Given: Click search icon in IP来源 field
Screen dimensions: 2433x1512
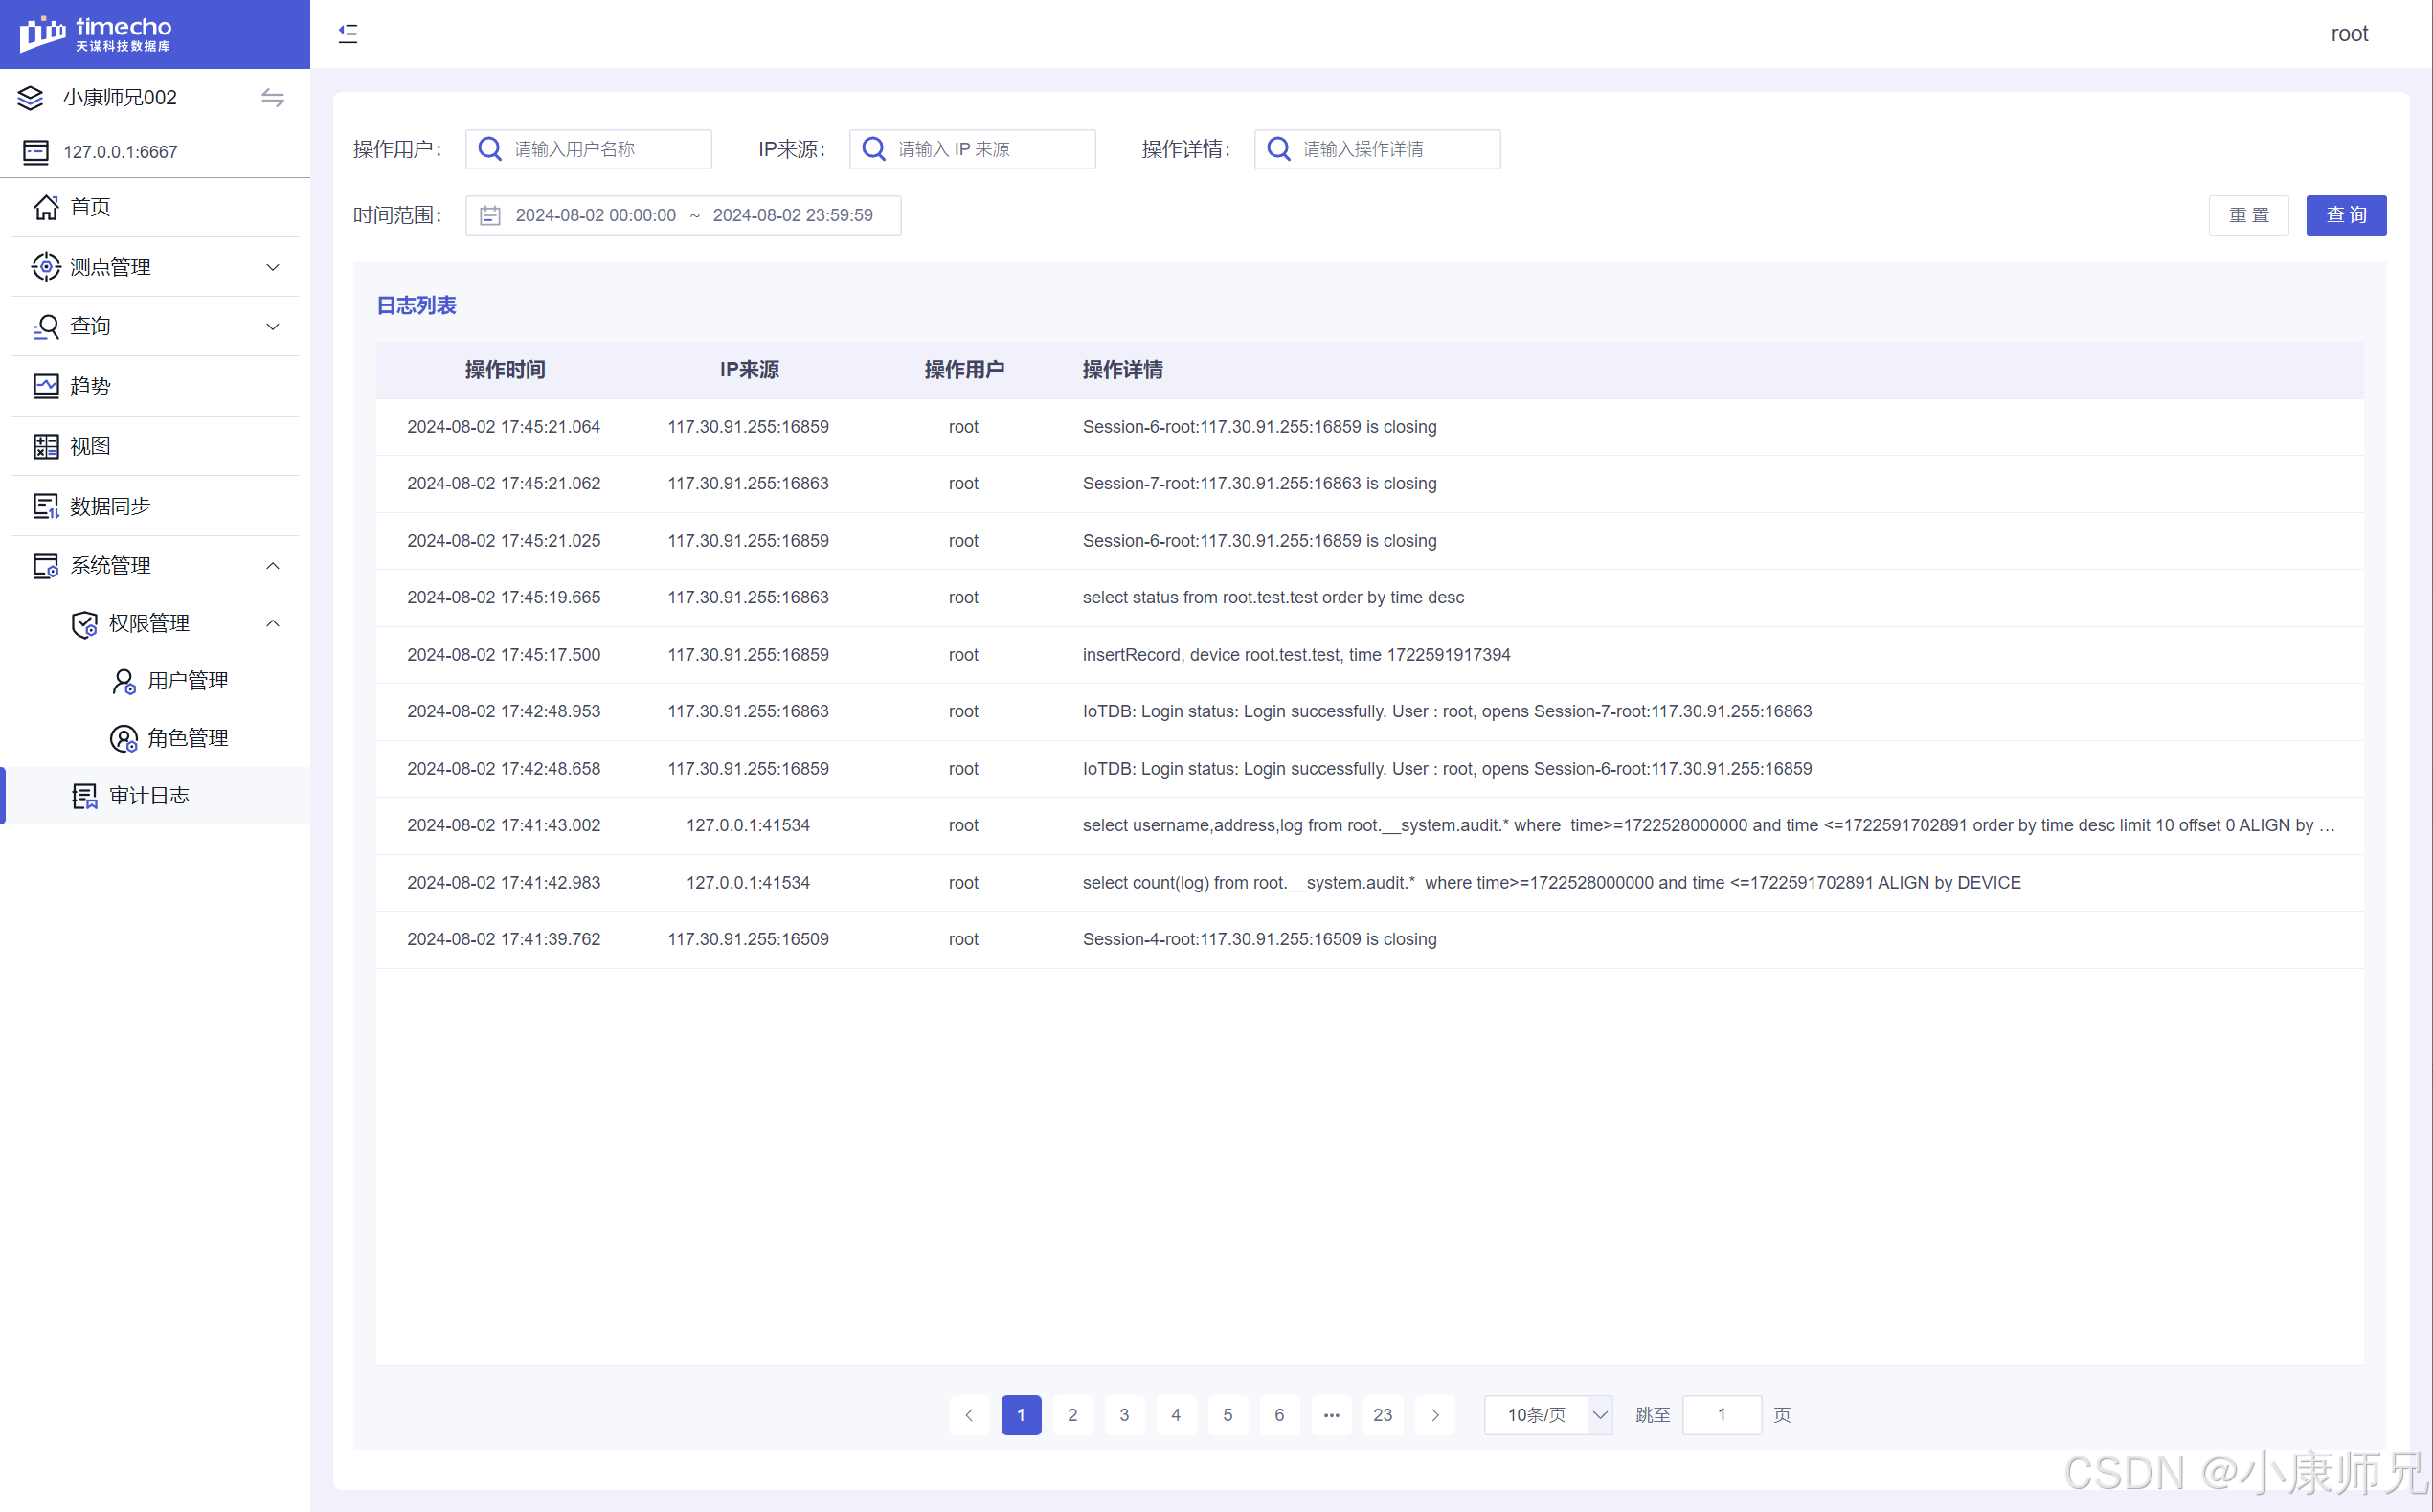Looking at the screenshot, I should [874, 149].
